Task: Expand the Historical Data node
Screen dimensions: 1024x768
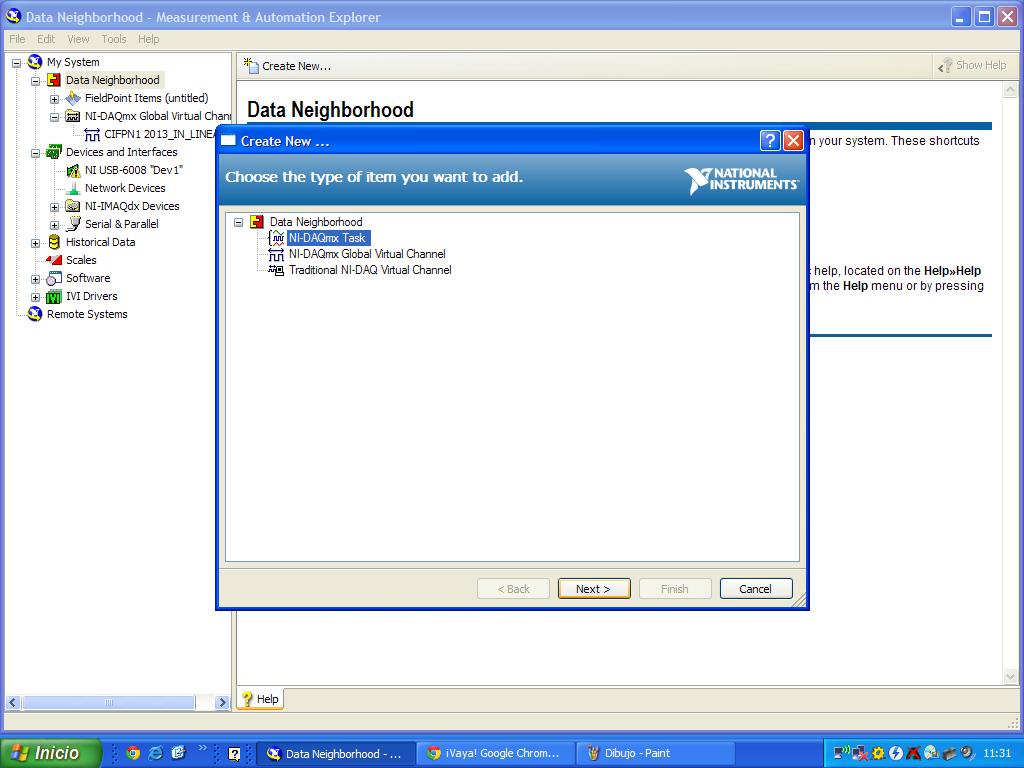Action: 36,243
